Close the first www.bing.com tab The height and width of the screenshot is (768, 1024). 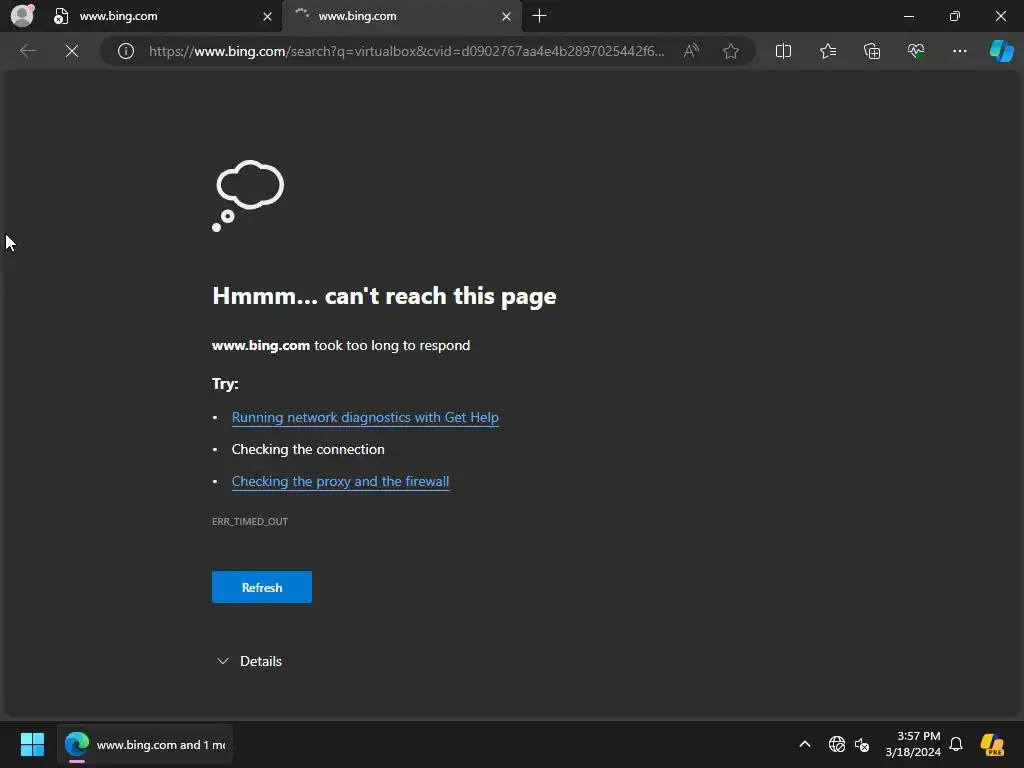tap(267, 16)
